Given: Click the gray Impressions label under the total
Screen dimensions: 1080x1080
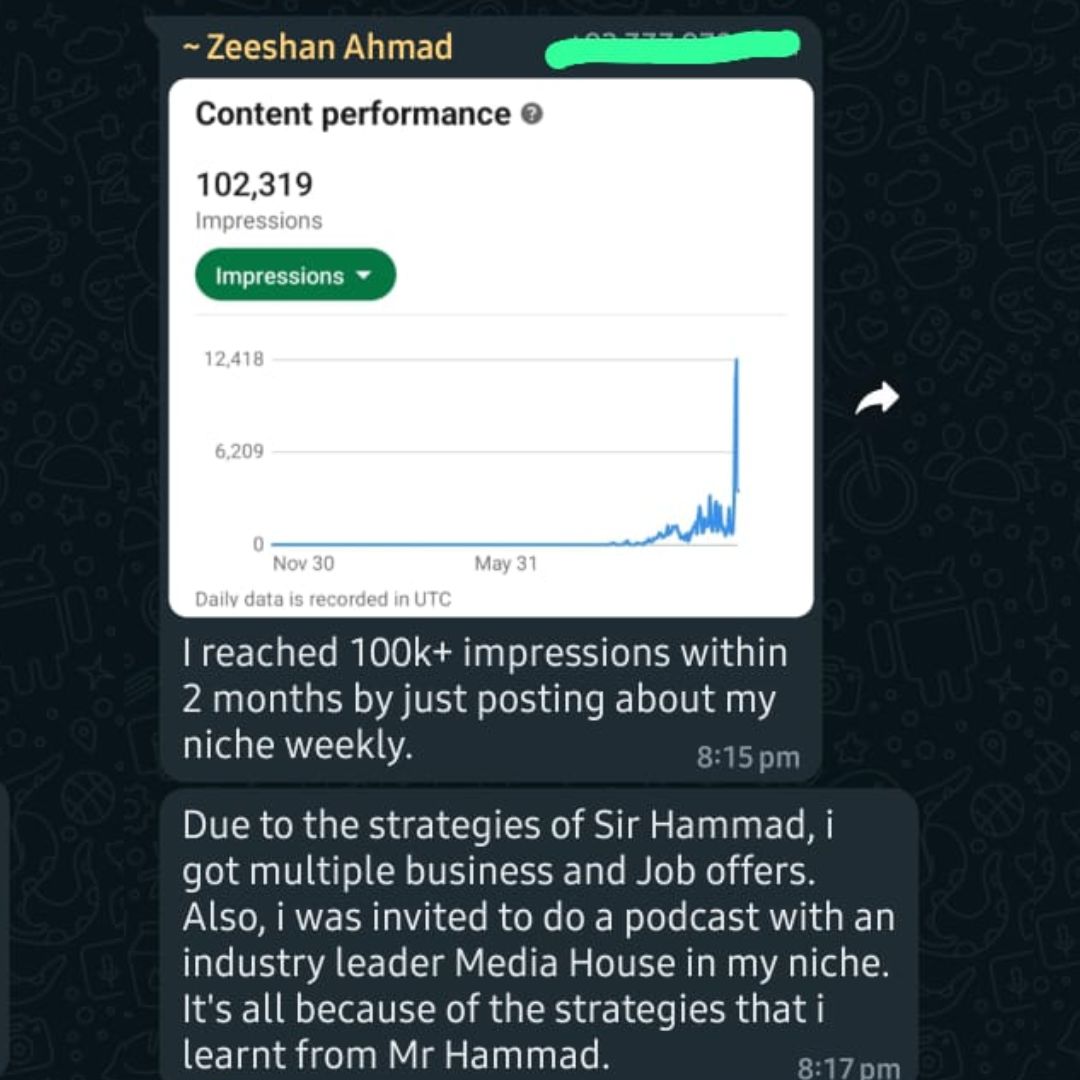Looking at the screenshot, I should pos(258,220).
